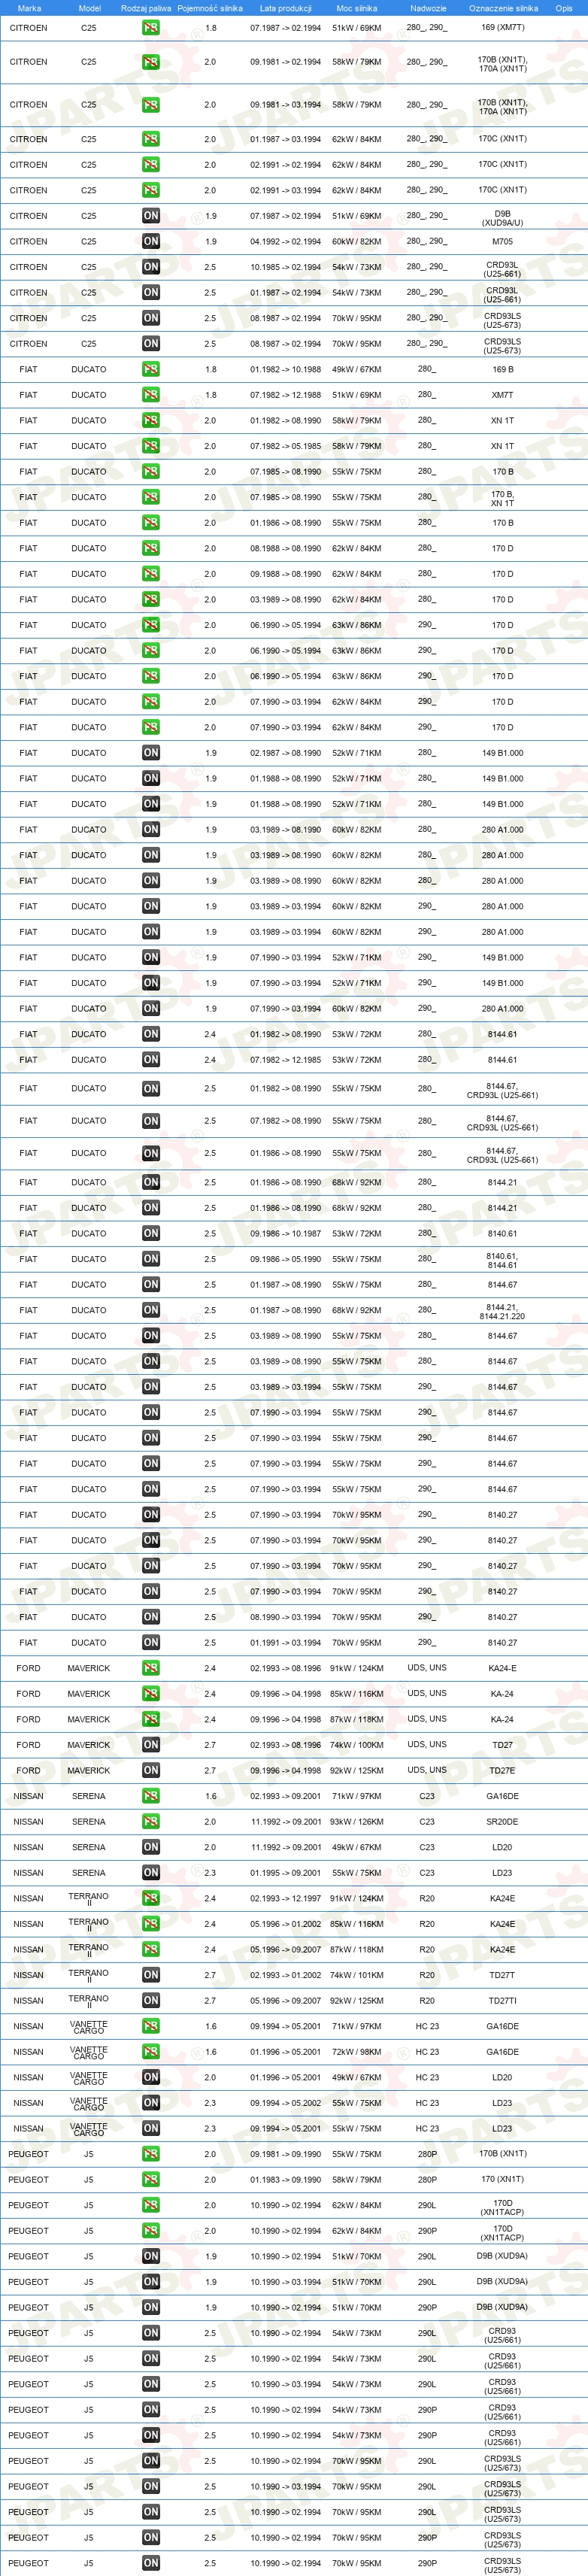Click ON icon in NISSAN TERRANO II TD27T row
The image size is (588, 2576).
click(x=150, y=1976)
